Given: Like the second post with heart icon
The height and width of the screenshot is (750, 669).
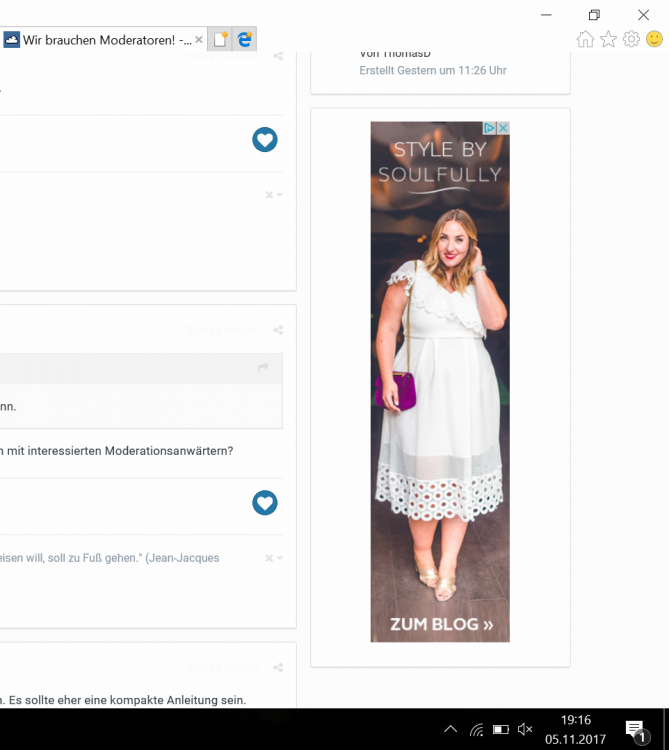Looking at the screenshot, I should point(264,503).
